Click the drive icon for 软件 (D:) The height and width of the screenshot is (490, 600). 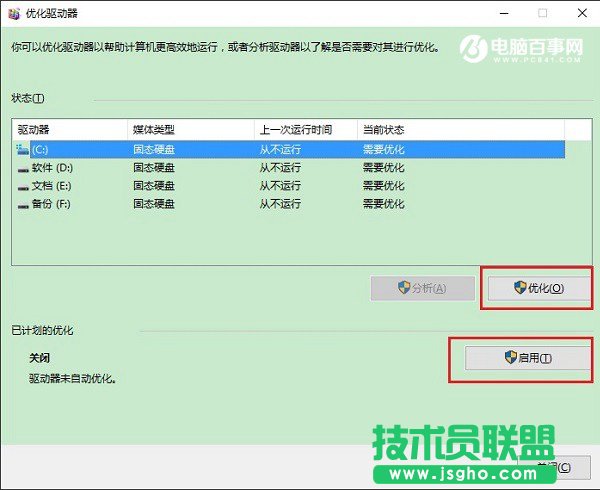[x=23, y=169]
